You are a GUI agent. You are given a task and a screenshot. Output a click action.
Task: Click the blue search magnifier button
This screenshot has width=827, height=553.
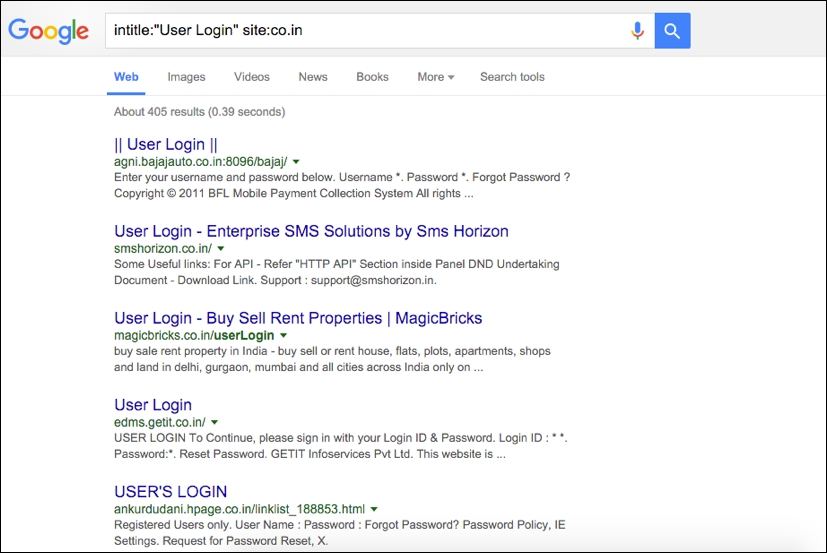click(672, 31)
